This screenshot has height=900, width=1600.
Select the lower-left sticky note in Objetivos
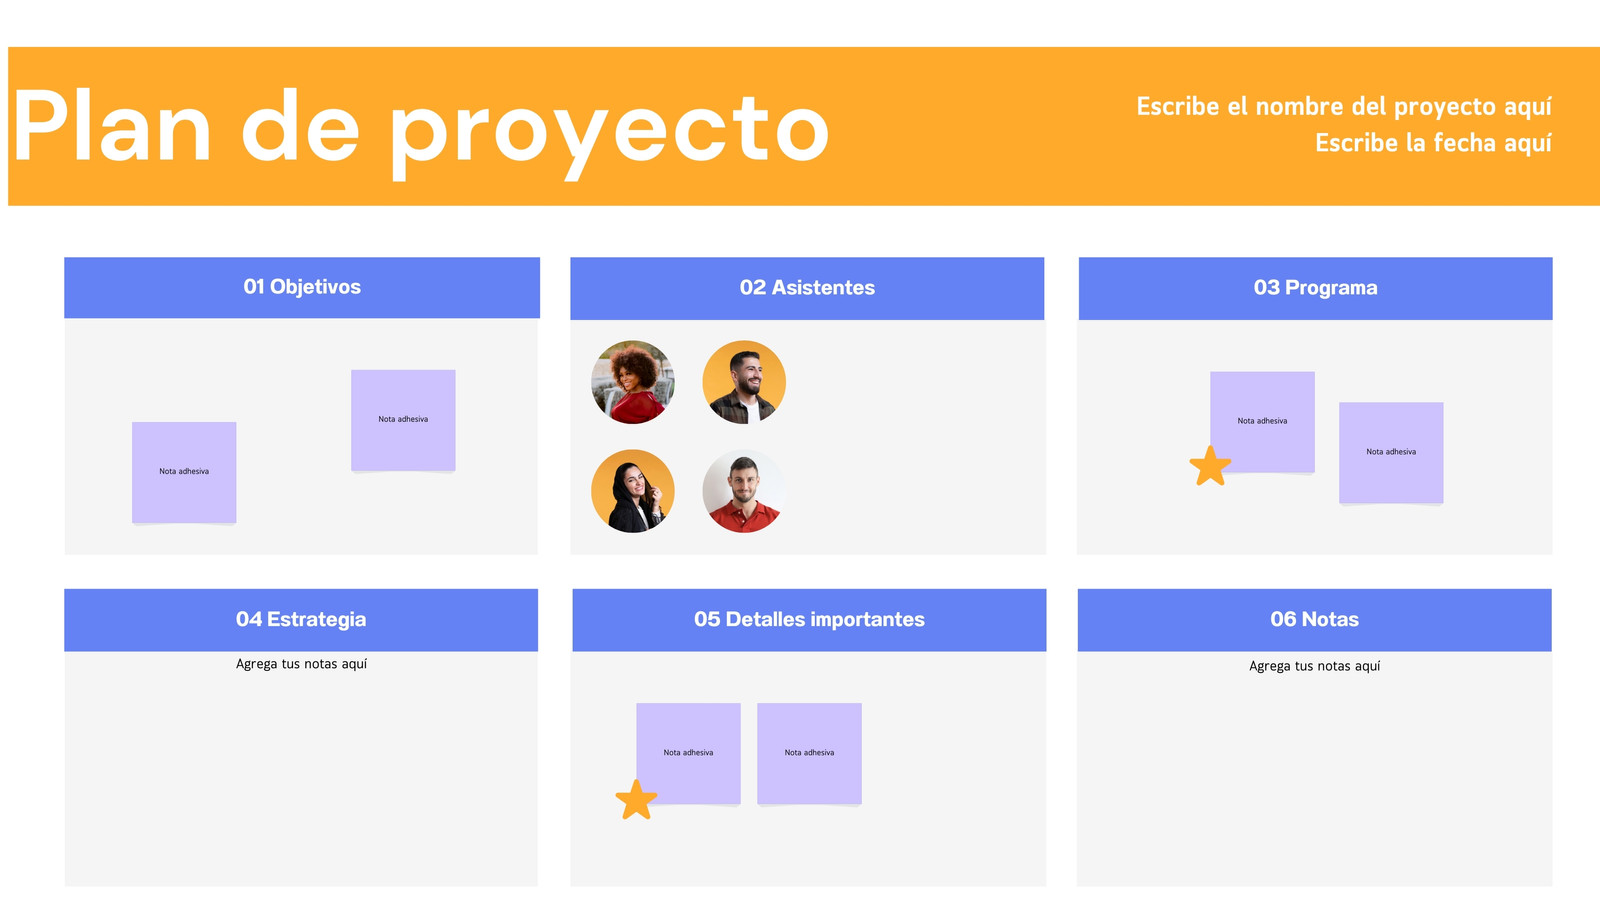click(184, 472)
